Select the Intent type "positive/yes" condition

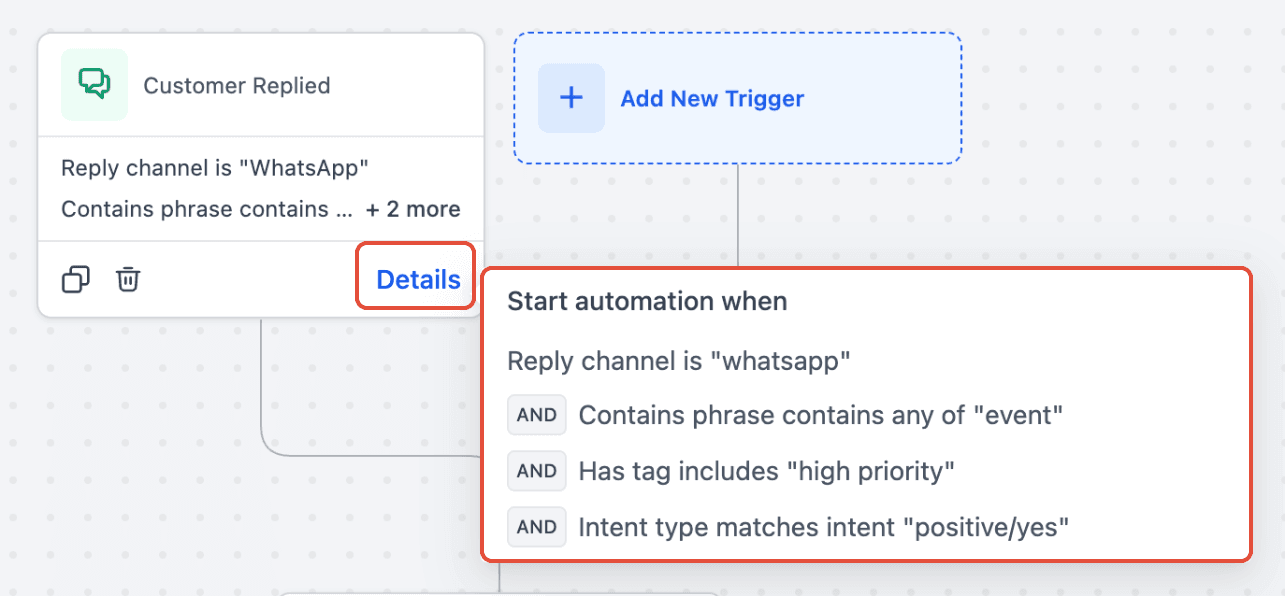824,527
